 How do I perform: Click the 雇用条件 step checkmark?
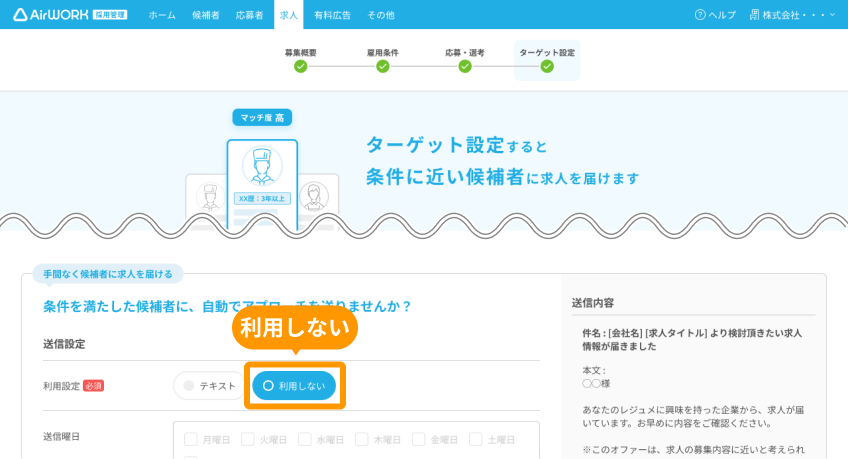[x=383, y=66]
